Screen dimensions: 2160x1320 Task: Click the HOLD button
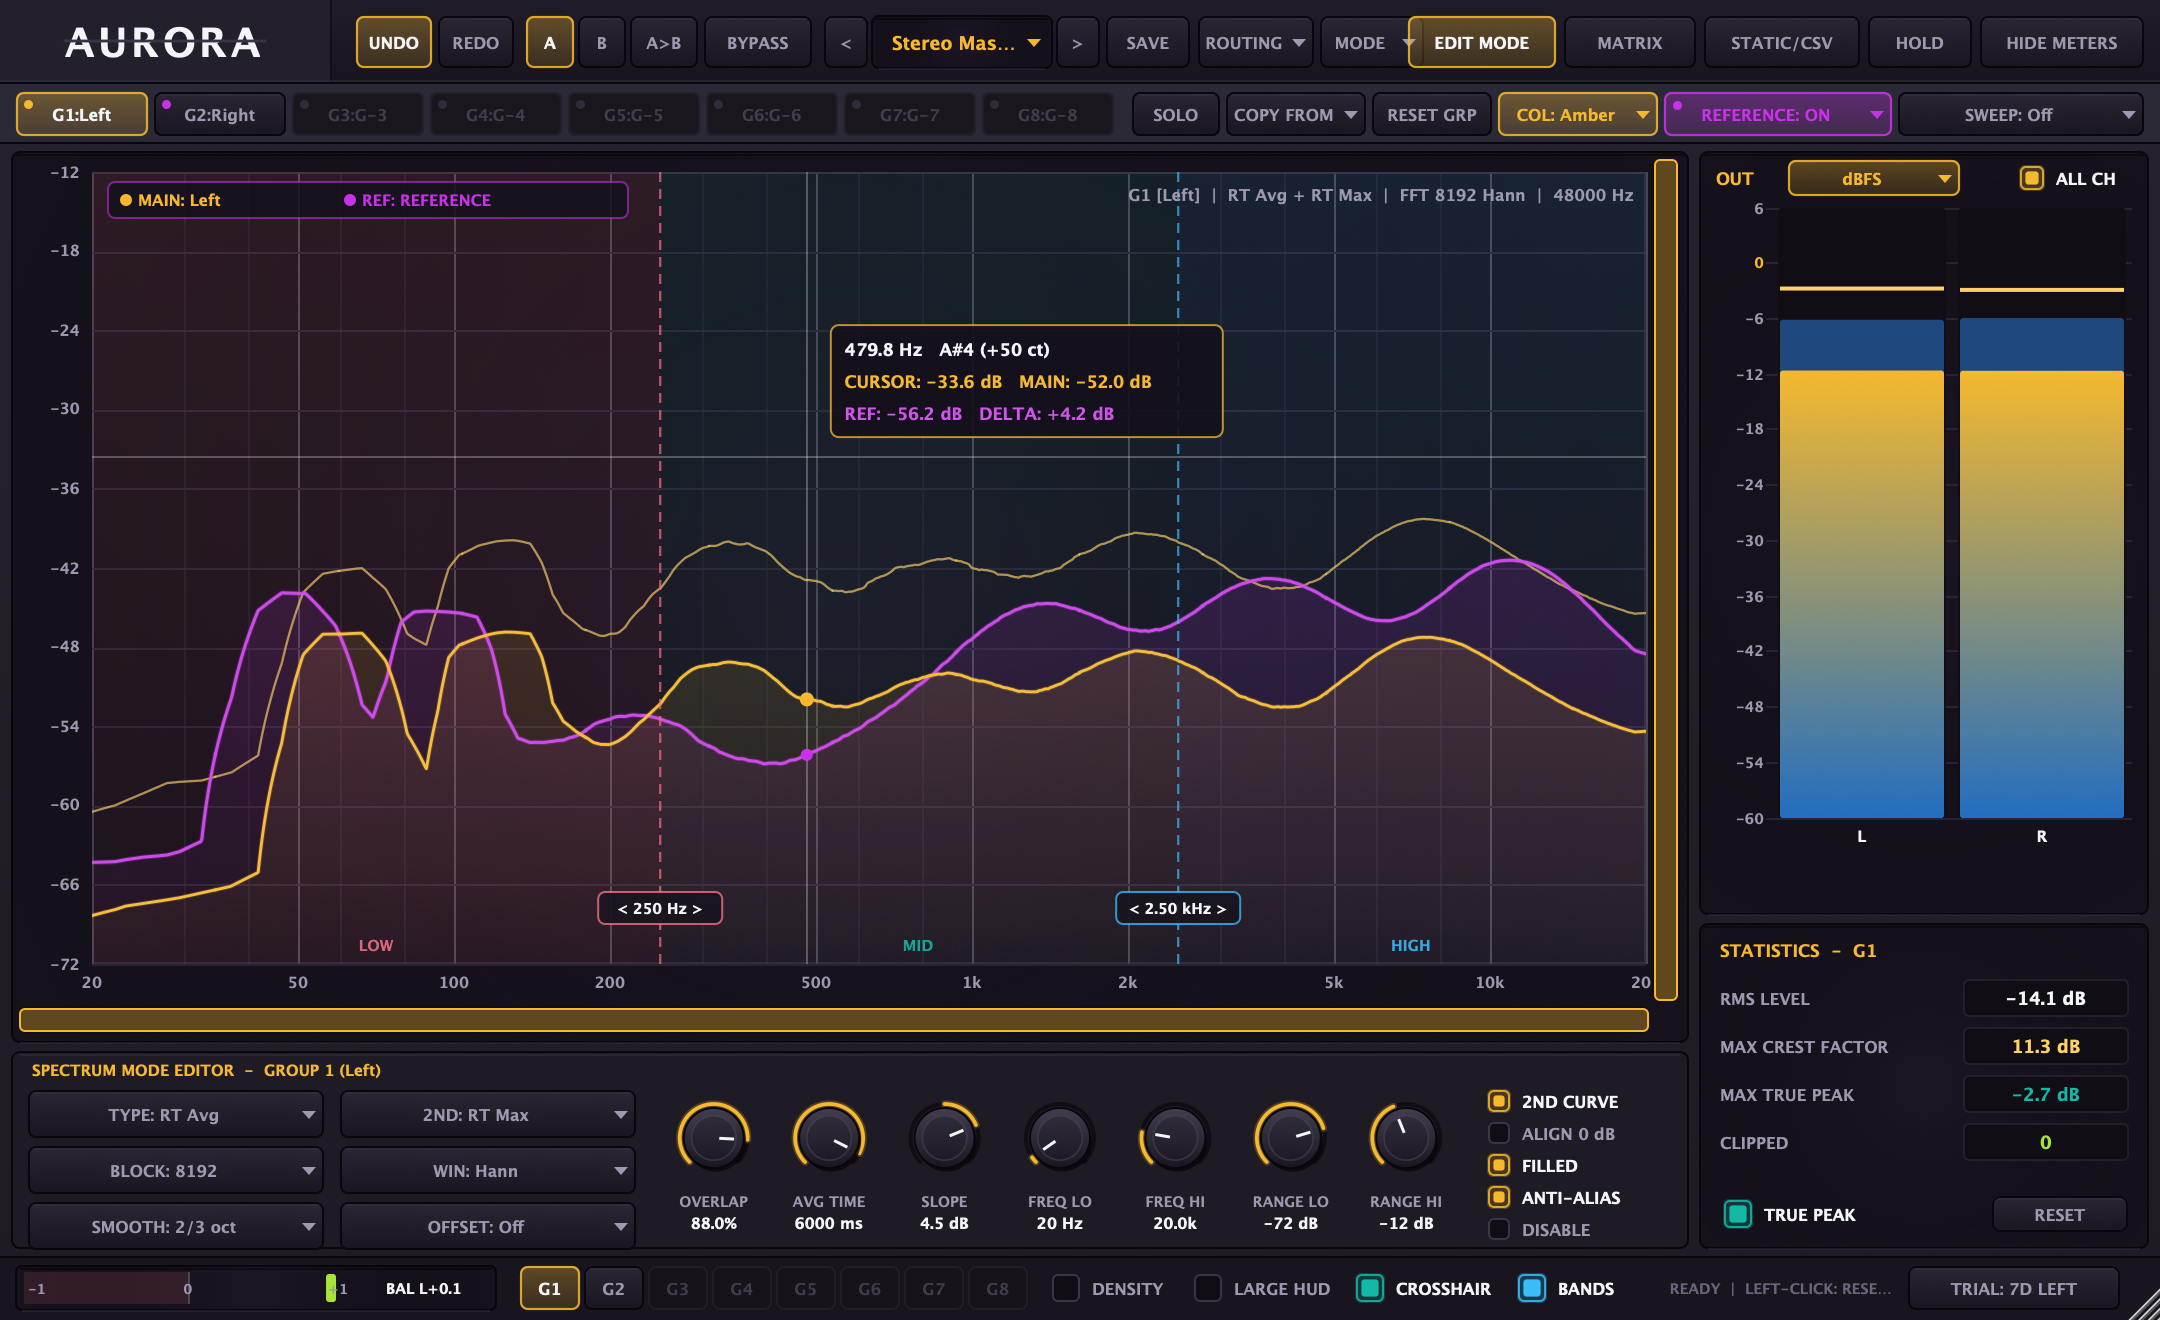1920,43
